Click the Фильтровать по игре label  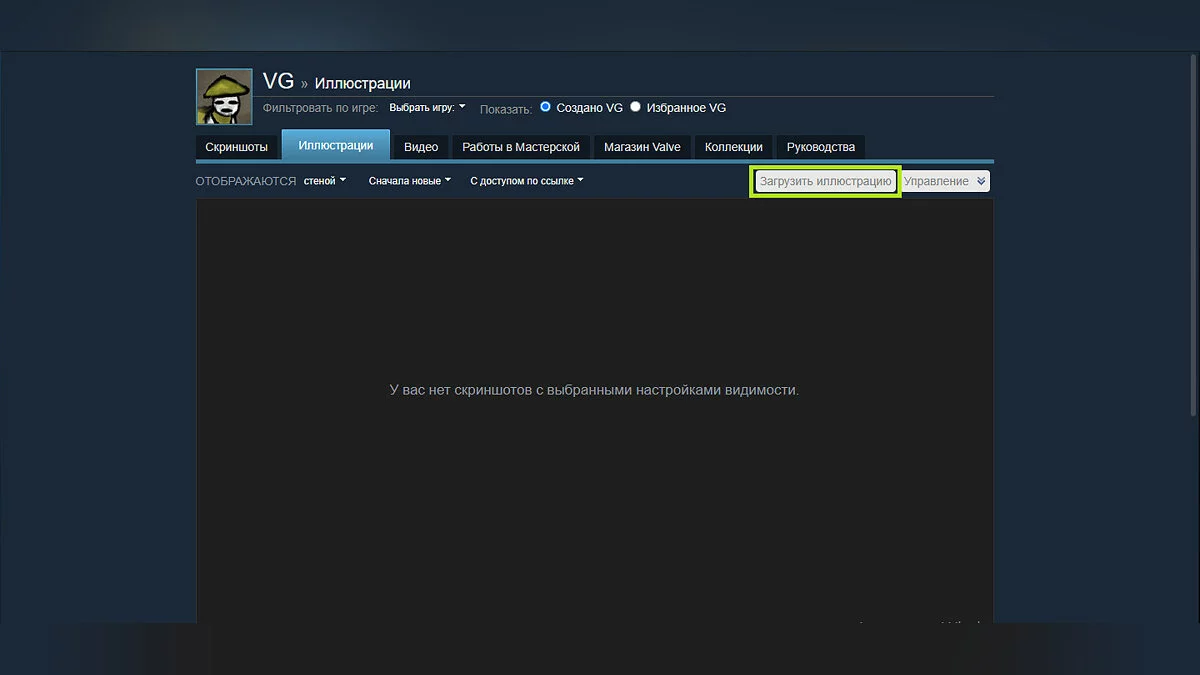321,108
